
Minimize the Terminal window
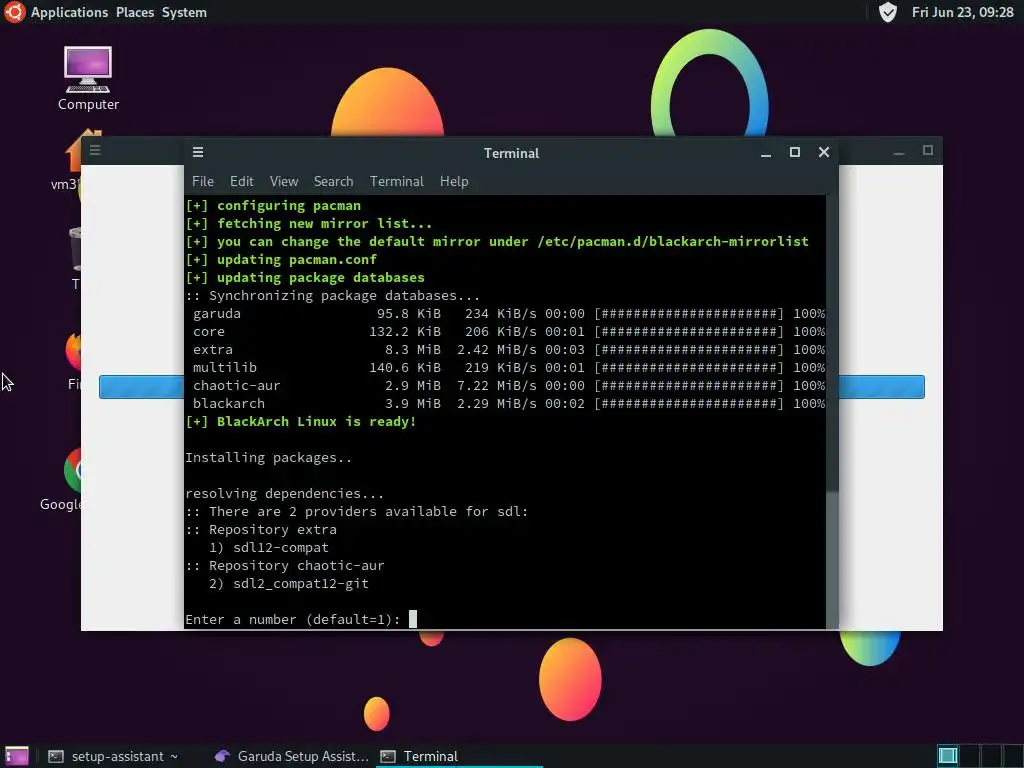[766, 153]
